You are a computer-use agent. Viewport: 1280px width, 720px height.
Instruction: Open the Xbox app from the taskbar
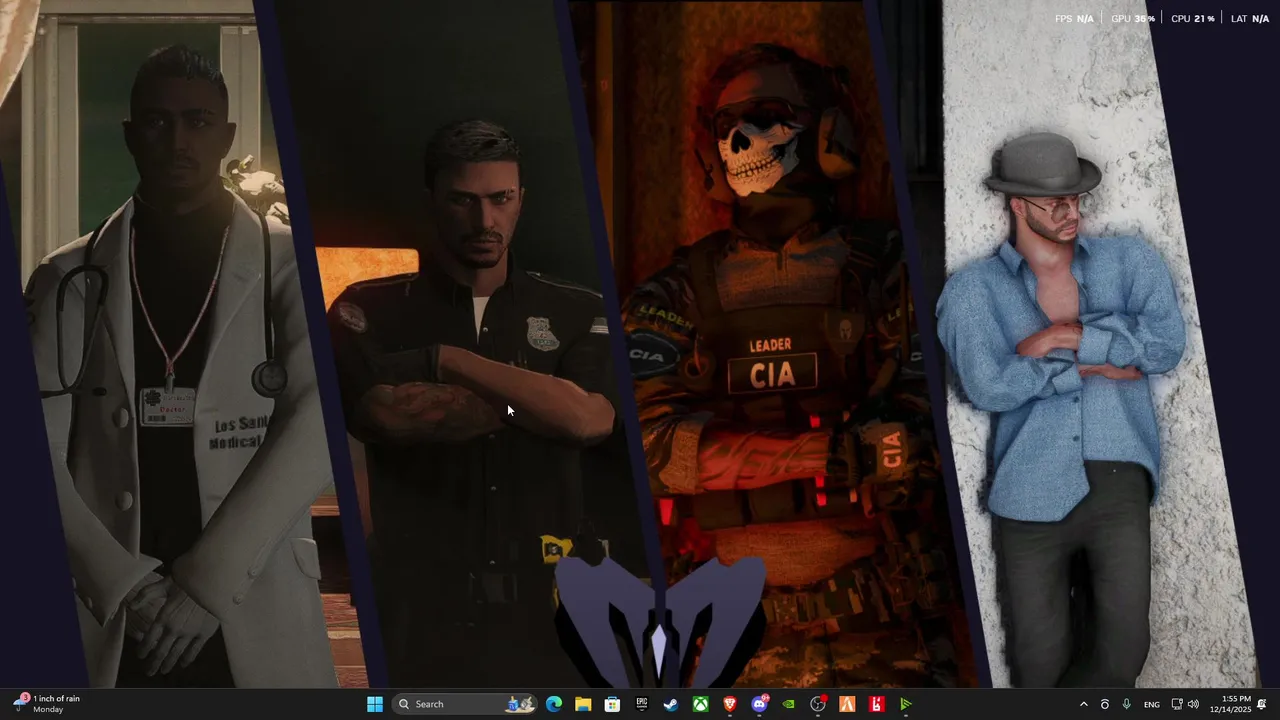701,704
